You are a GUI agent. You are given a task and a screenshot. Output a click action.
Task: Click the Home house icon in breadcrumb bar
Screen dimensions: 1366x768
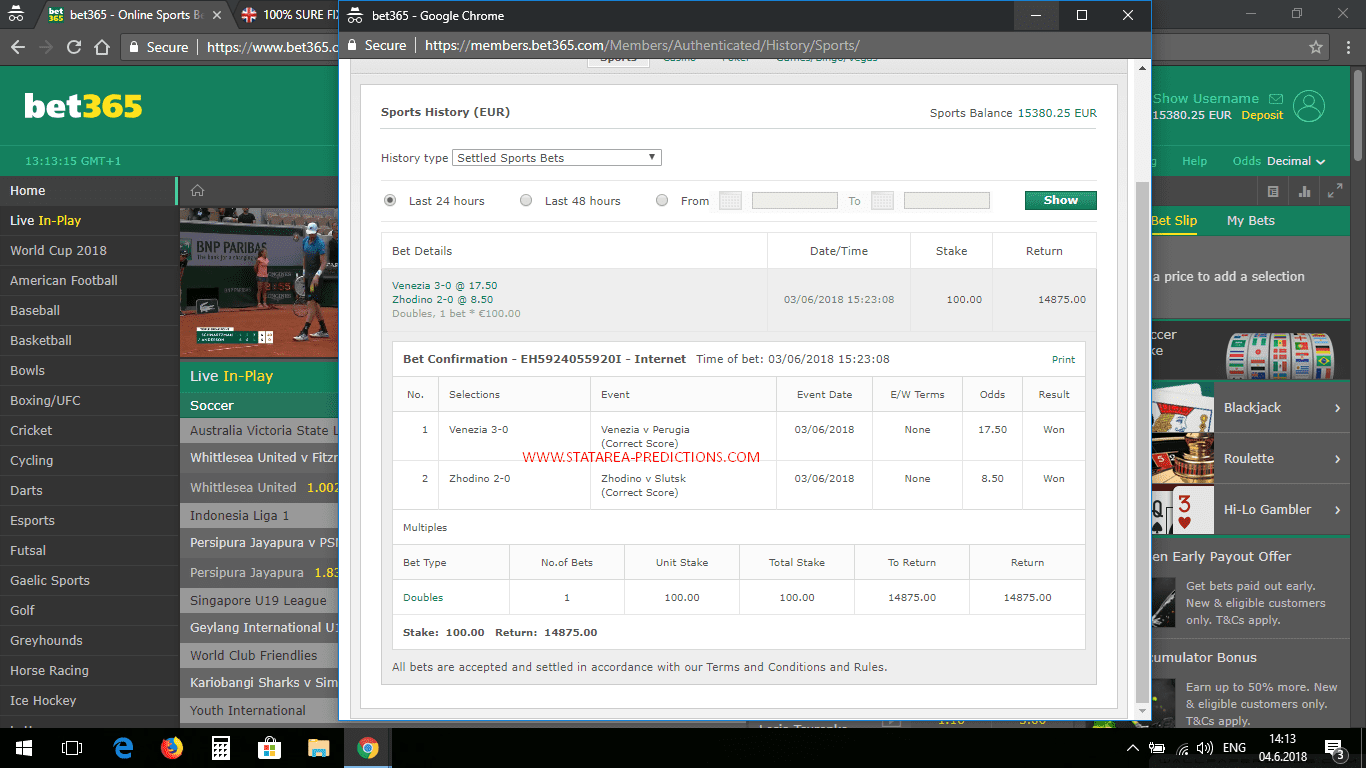pos(198,191)
